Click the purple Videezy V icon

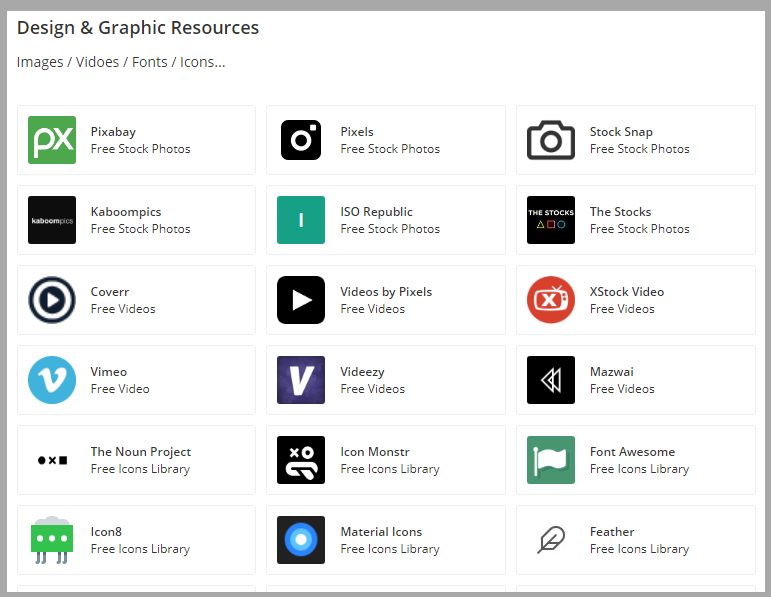click(301, 380)
